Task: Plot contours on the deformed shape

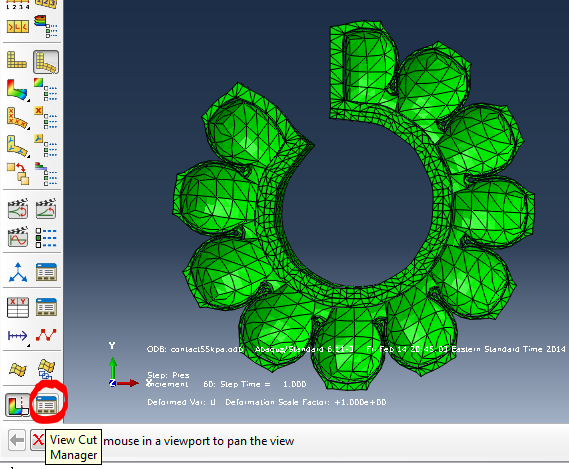Action: coord(17,89)
